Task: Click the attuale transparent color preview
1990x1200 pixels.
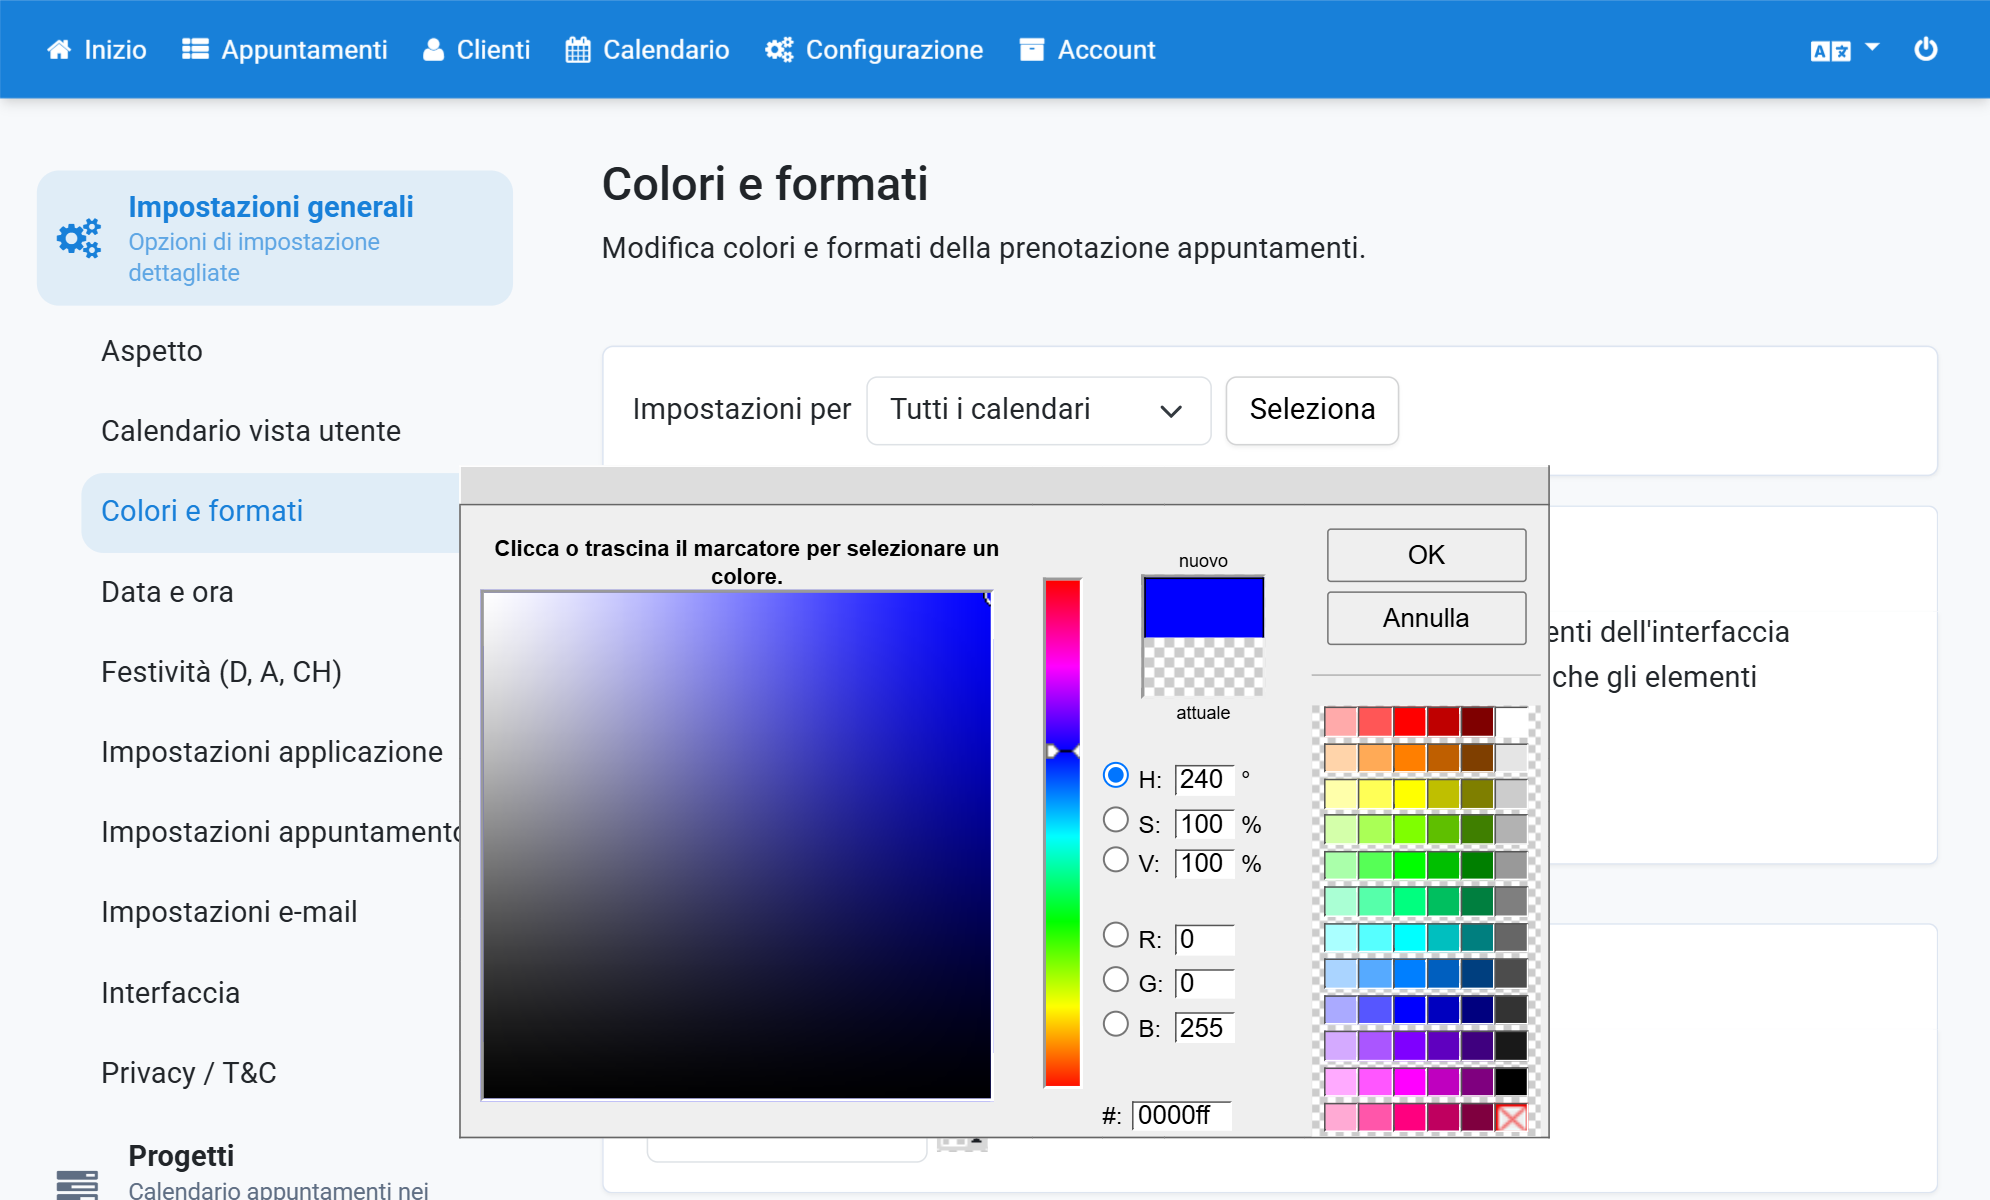Action: coord(1203,666)
